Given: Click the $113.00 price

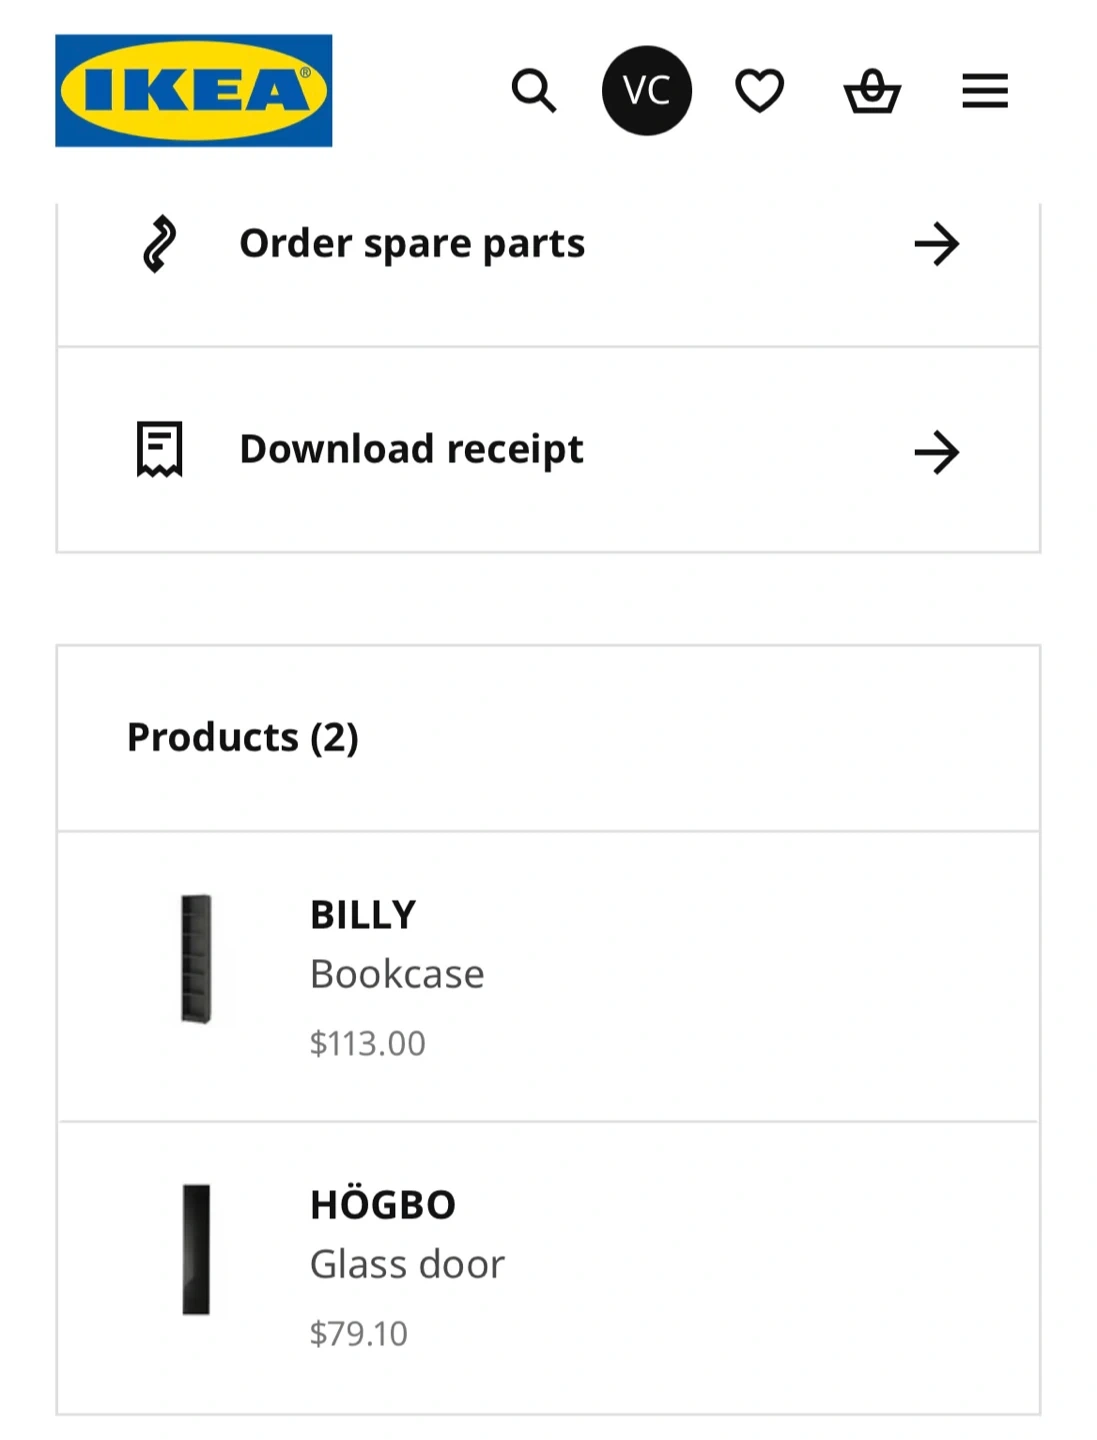Looking at the screenshot, I should (x=367, y=1044).
